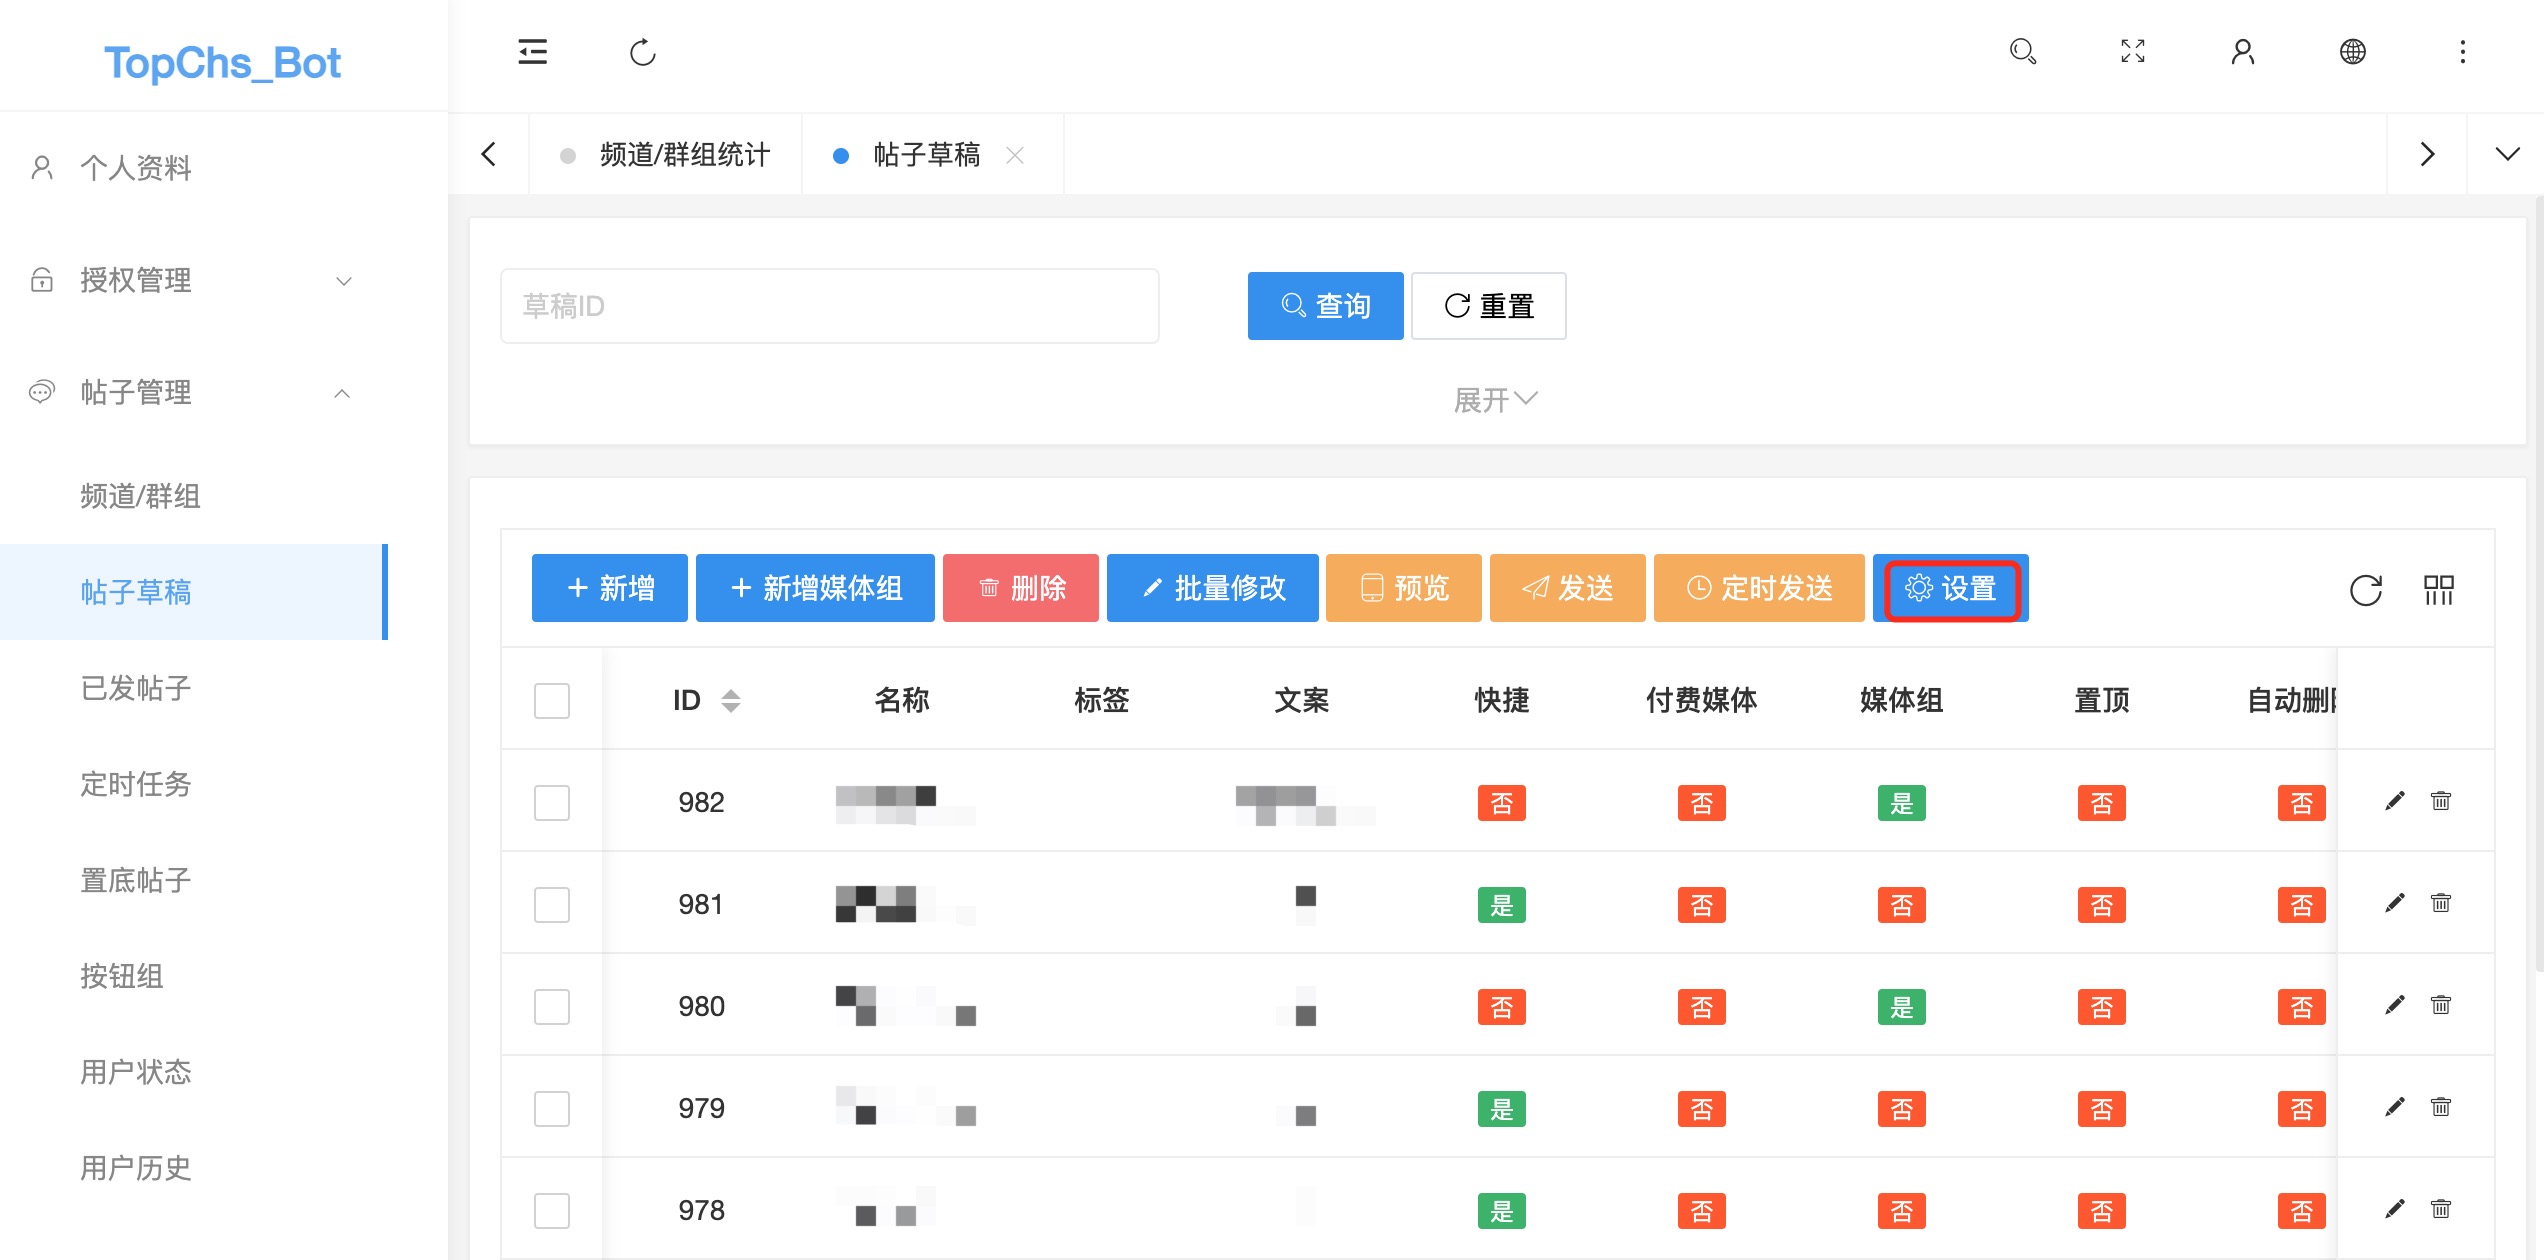
Task: Focus the 草稿ID input field
Action: pyautogui.click(x=830, y=306)
